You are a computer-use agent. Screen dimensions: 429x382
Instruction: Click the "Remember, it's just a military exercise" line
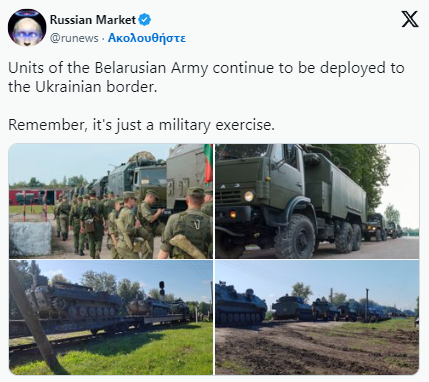(x=141, y=125)
